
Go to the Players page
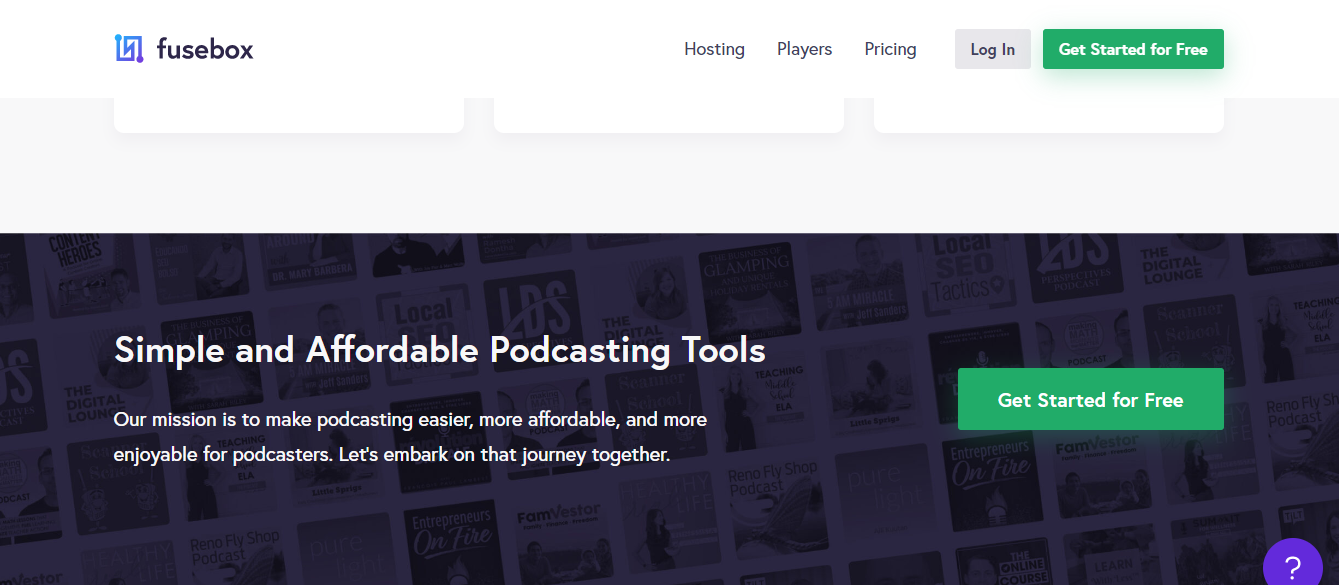click(804, 49)
